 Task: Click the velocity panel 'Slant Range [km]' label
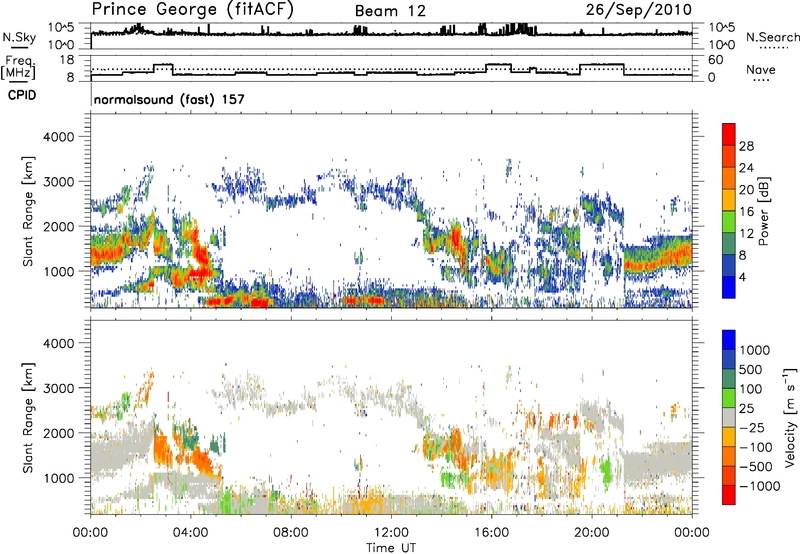tap(29, 418)
